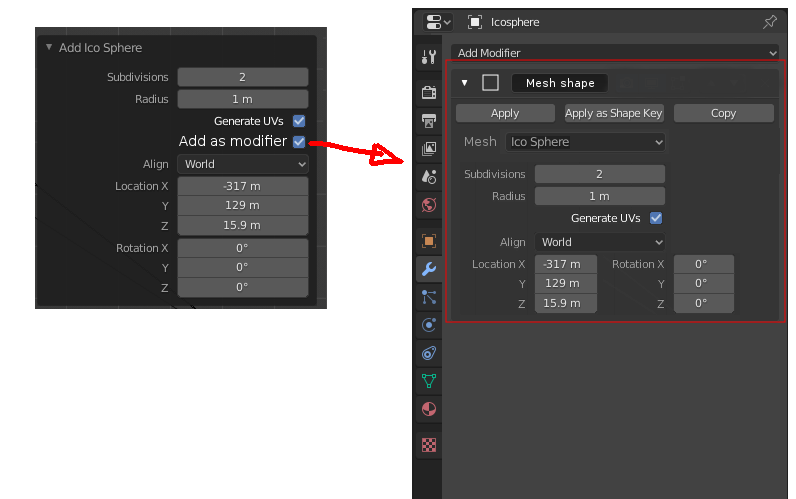Click Rotation Y field in Add Ico Sphere panel

point(243,267)
